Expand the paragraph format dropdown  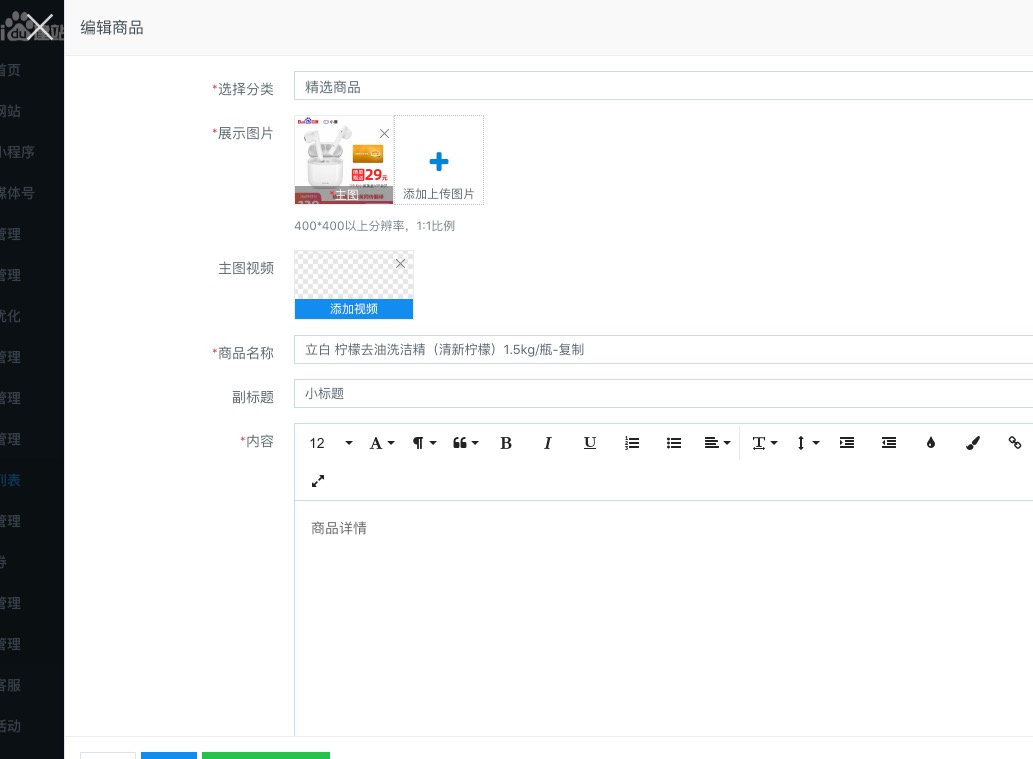tap(424, 443)
